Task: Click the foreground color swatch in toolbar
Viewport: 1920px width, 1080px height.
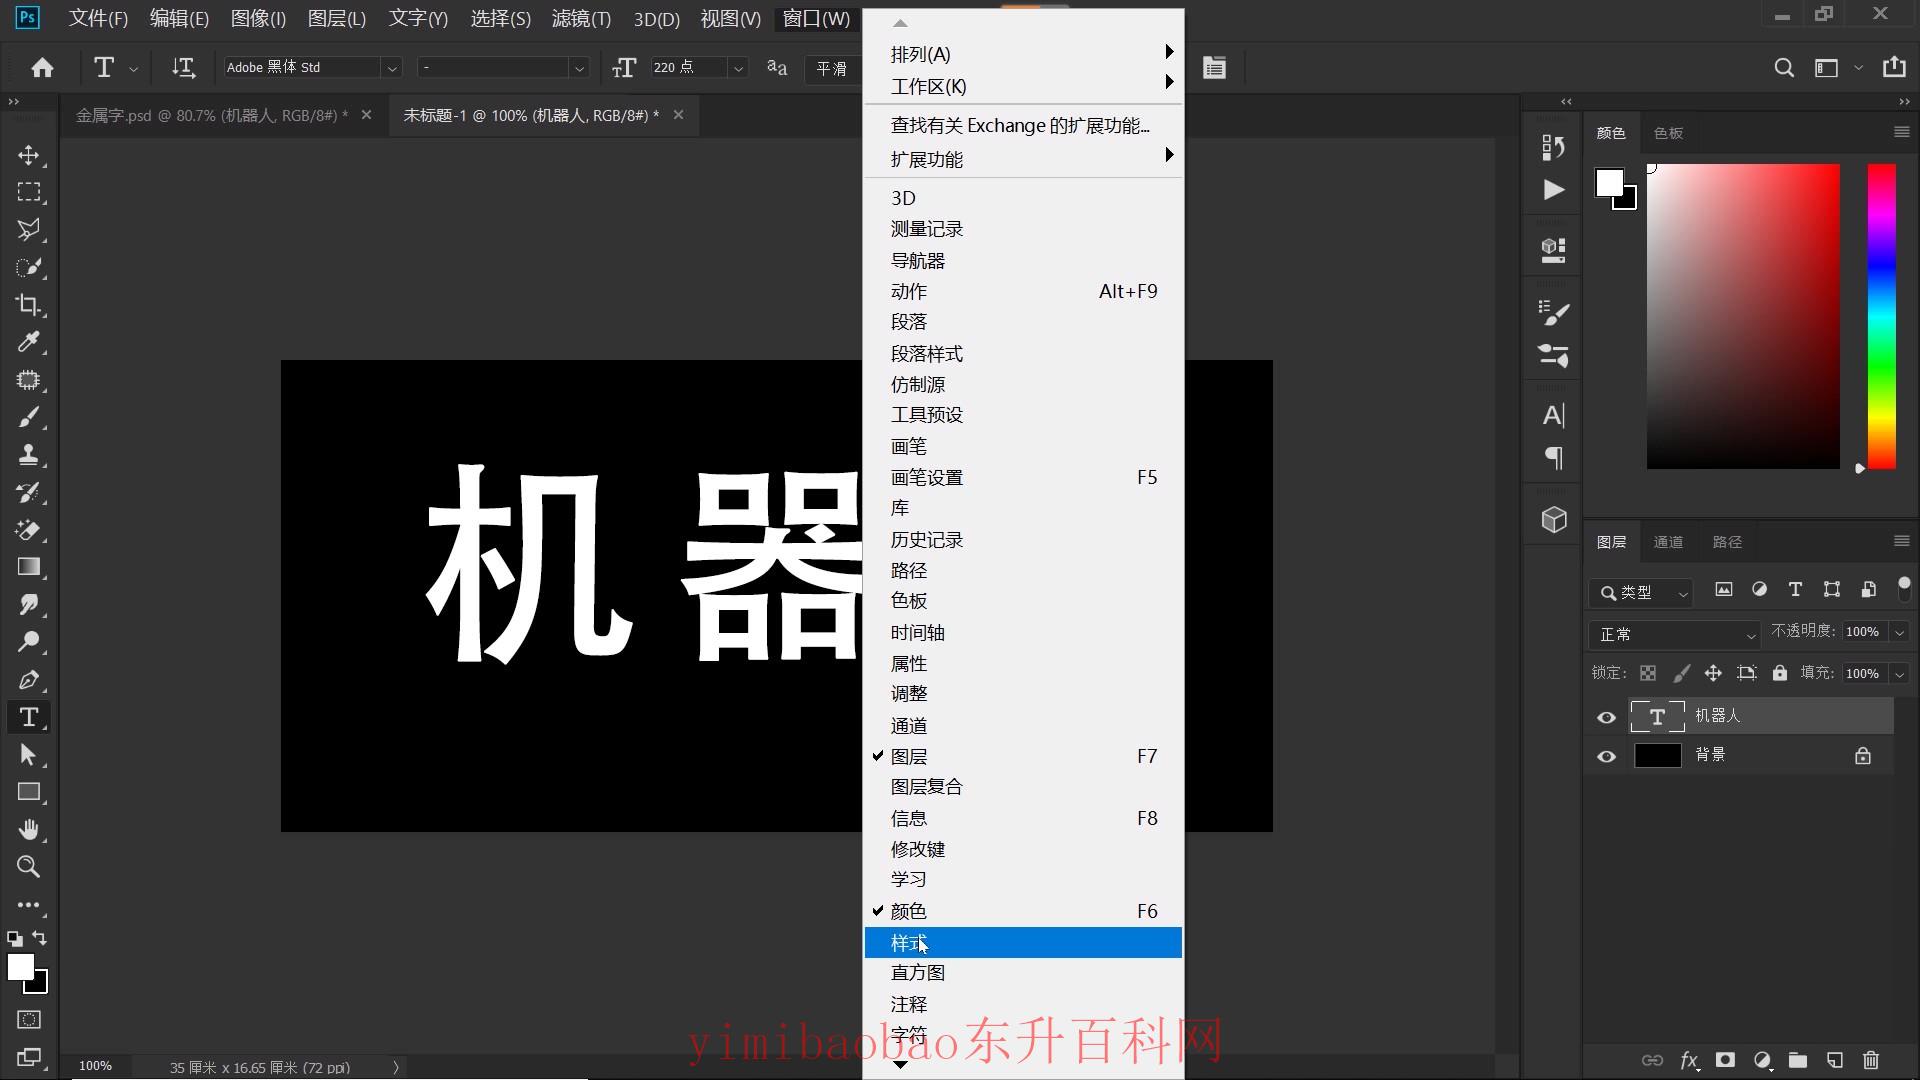Action: 20,967
